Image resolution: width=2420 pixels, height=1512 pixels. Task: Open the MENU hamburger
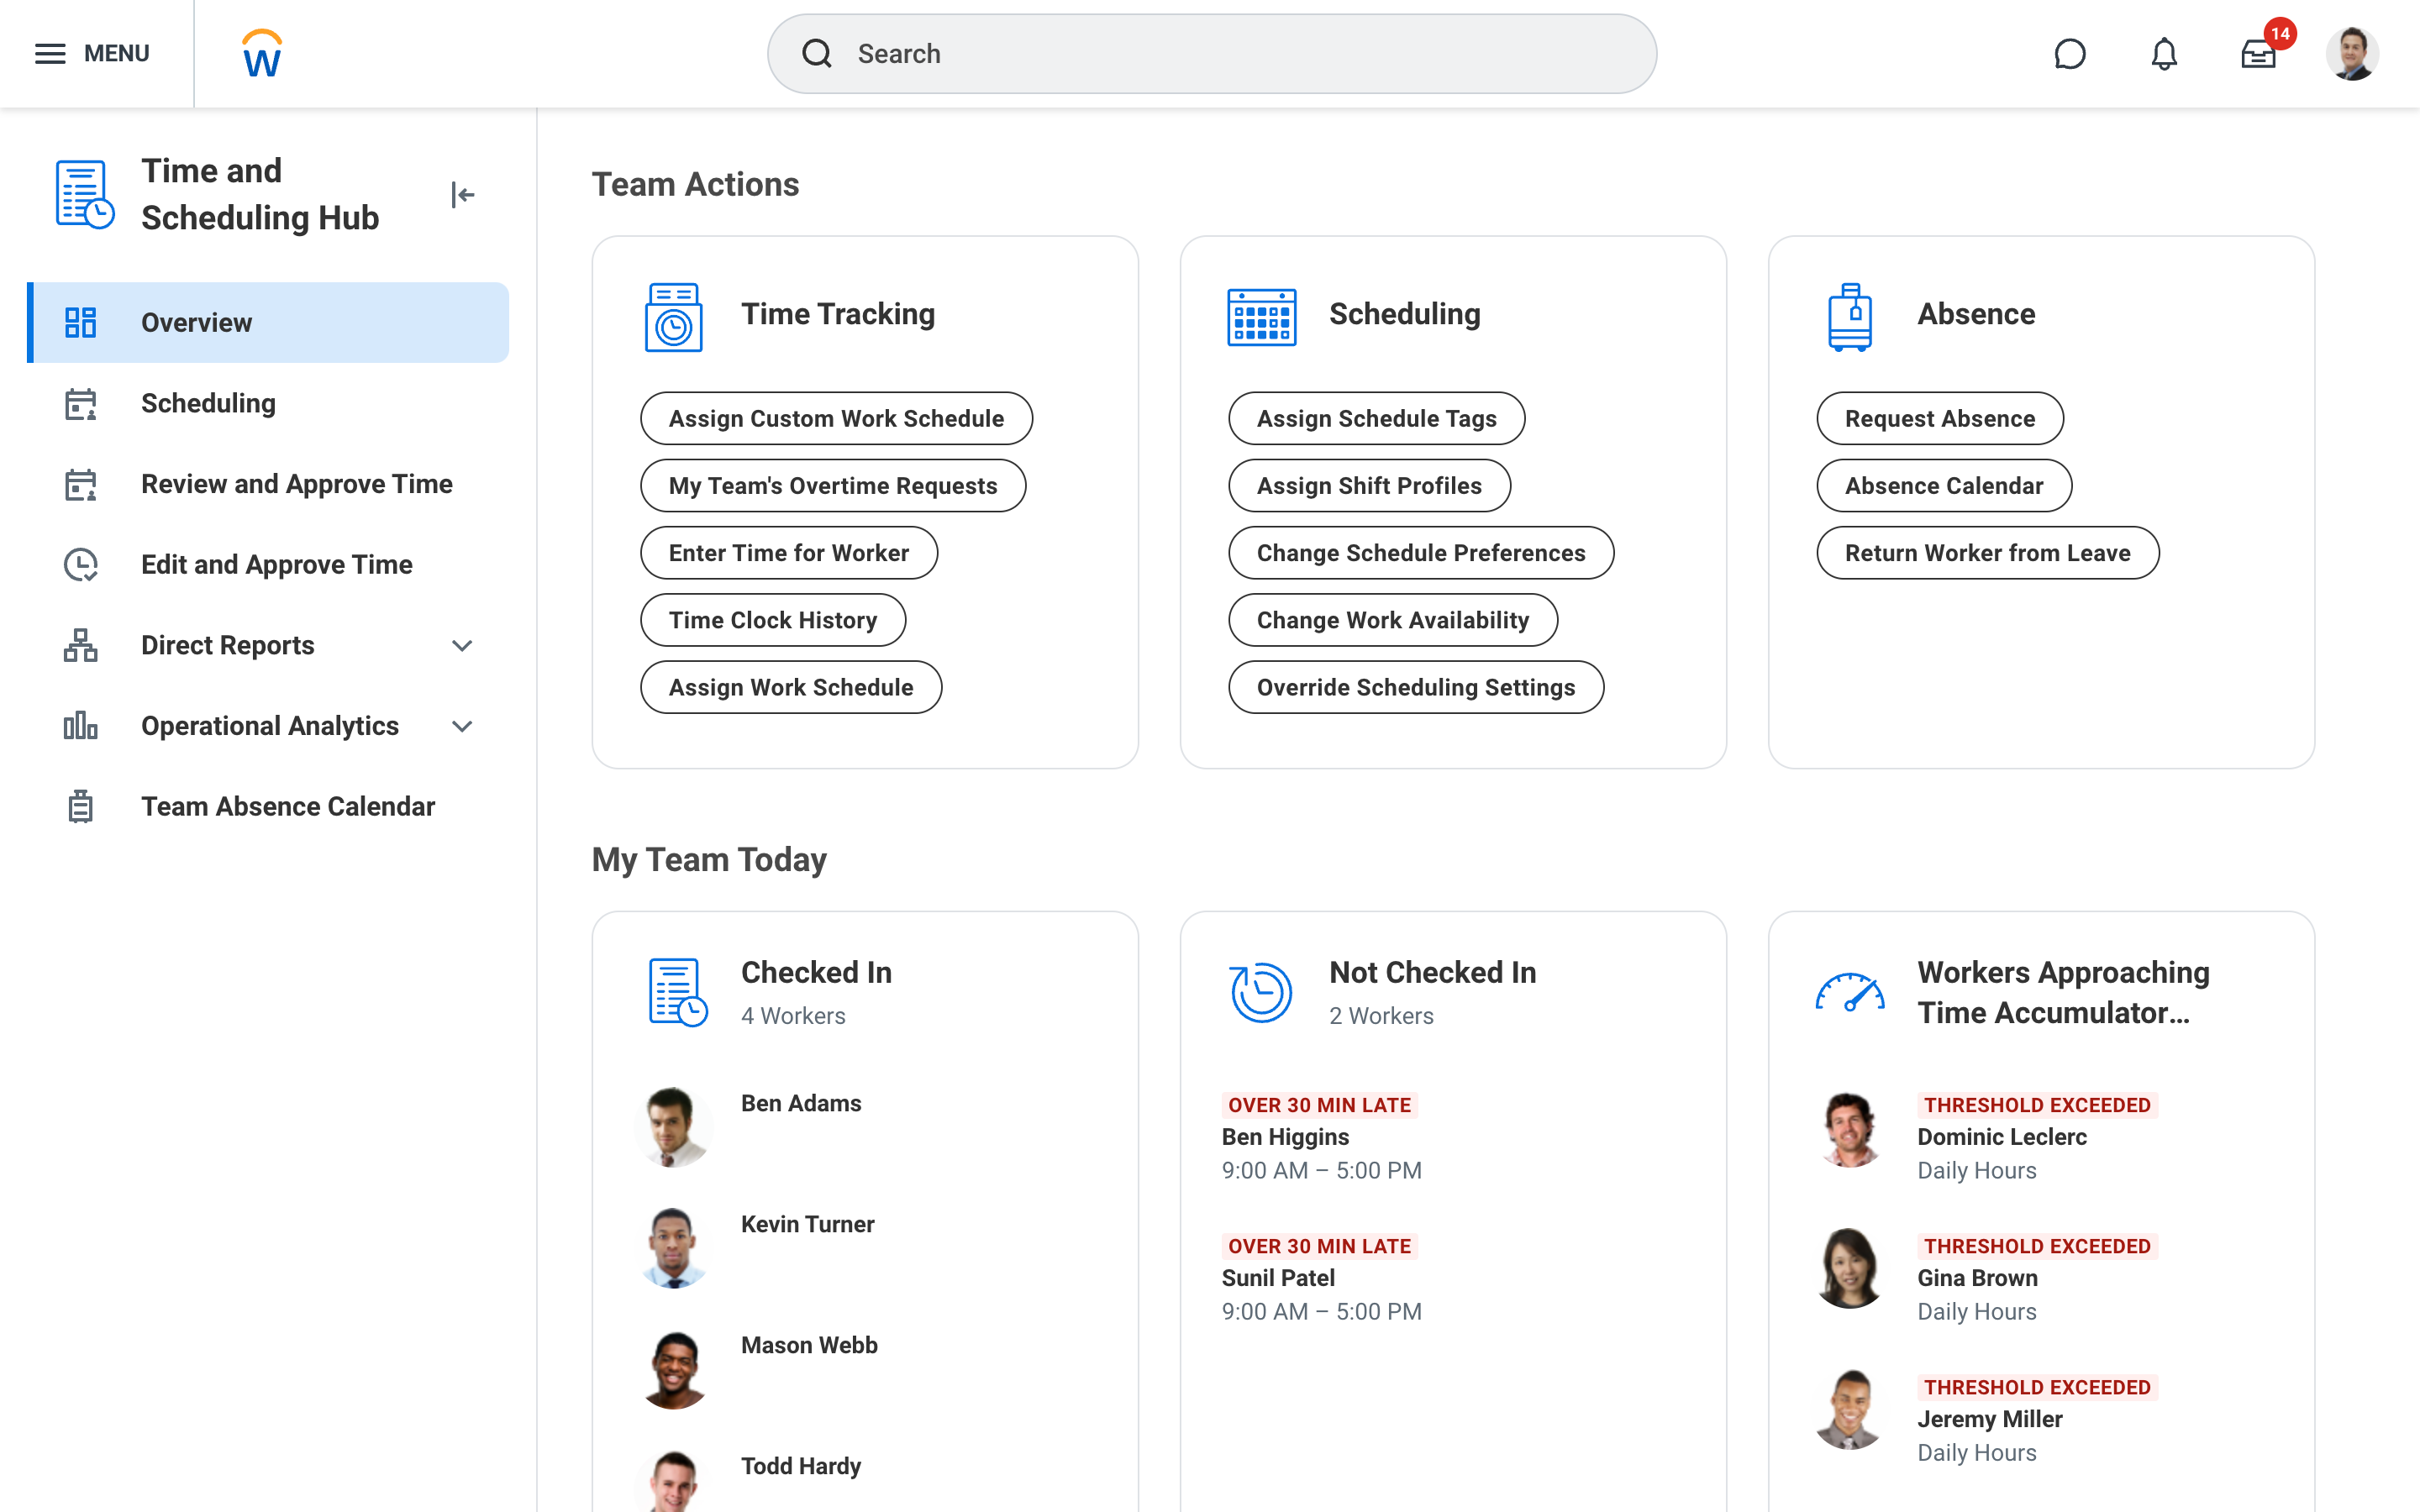pos(49,53)
